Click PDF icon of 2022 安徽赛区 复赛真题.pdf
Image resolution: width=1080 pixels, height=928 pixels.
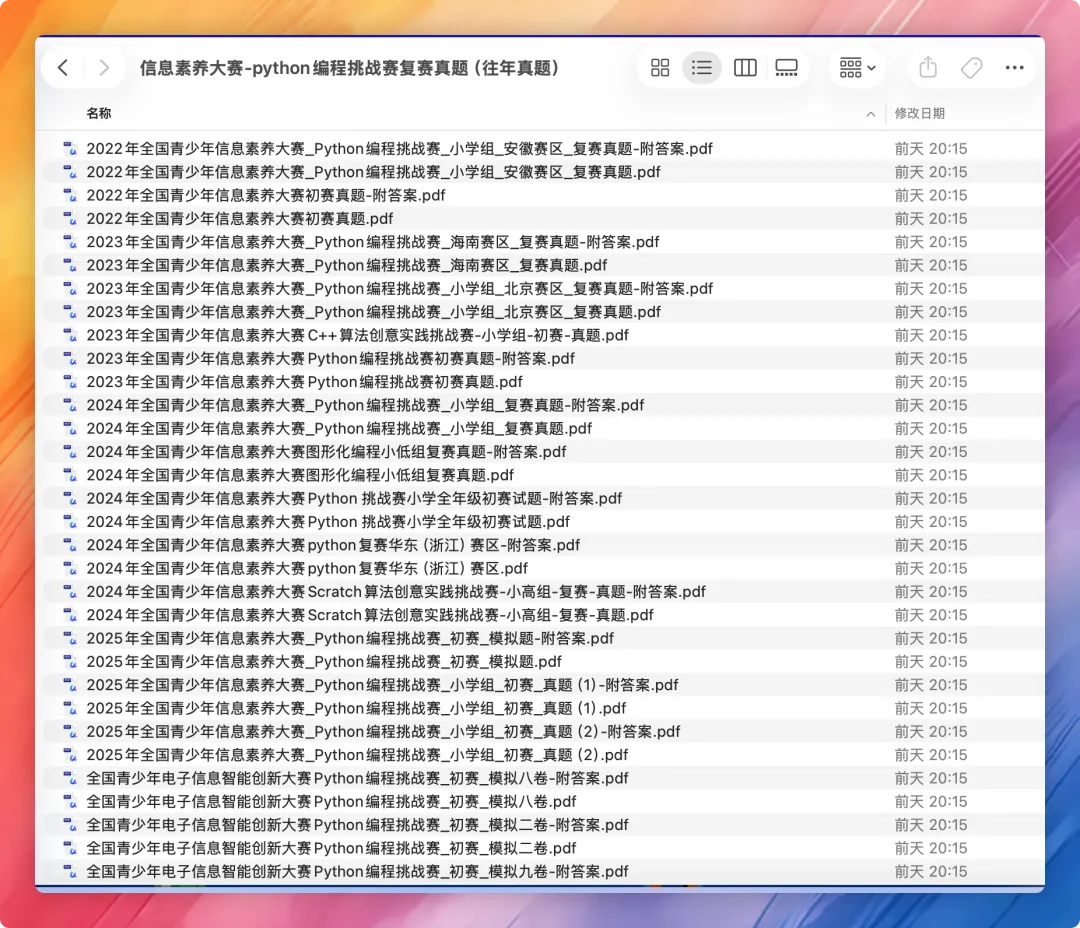tap(70, 172)
